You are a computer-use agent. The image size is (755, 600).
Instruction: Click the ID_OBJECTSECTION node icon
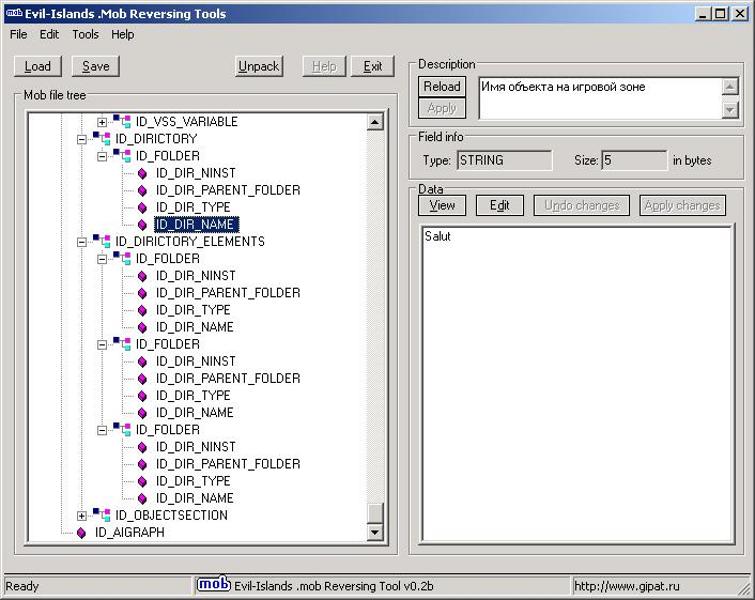pyautogui.click(x=102, y=516)
